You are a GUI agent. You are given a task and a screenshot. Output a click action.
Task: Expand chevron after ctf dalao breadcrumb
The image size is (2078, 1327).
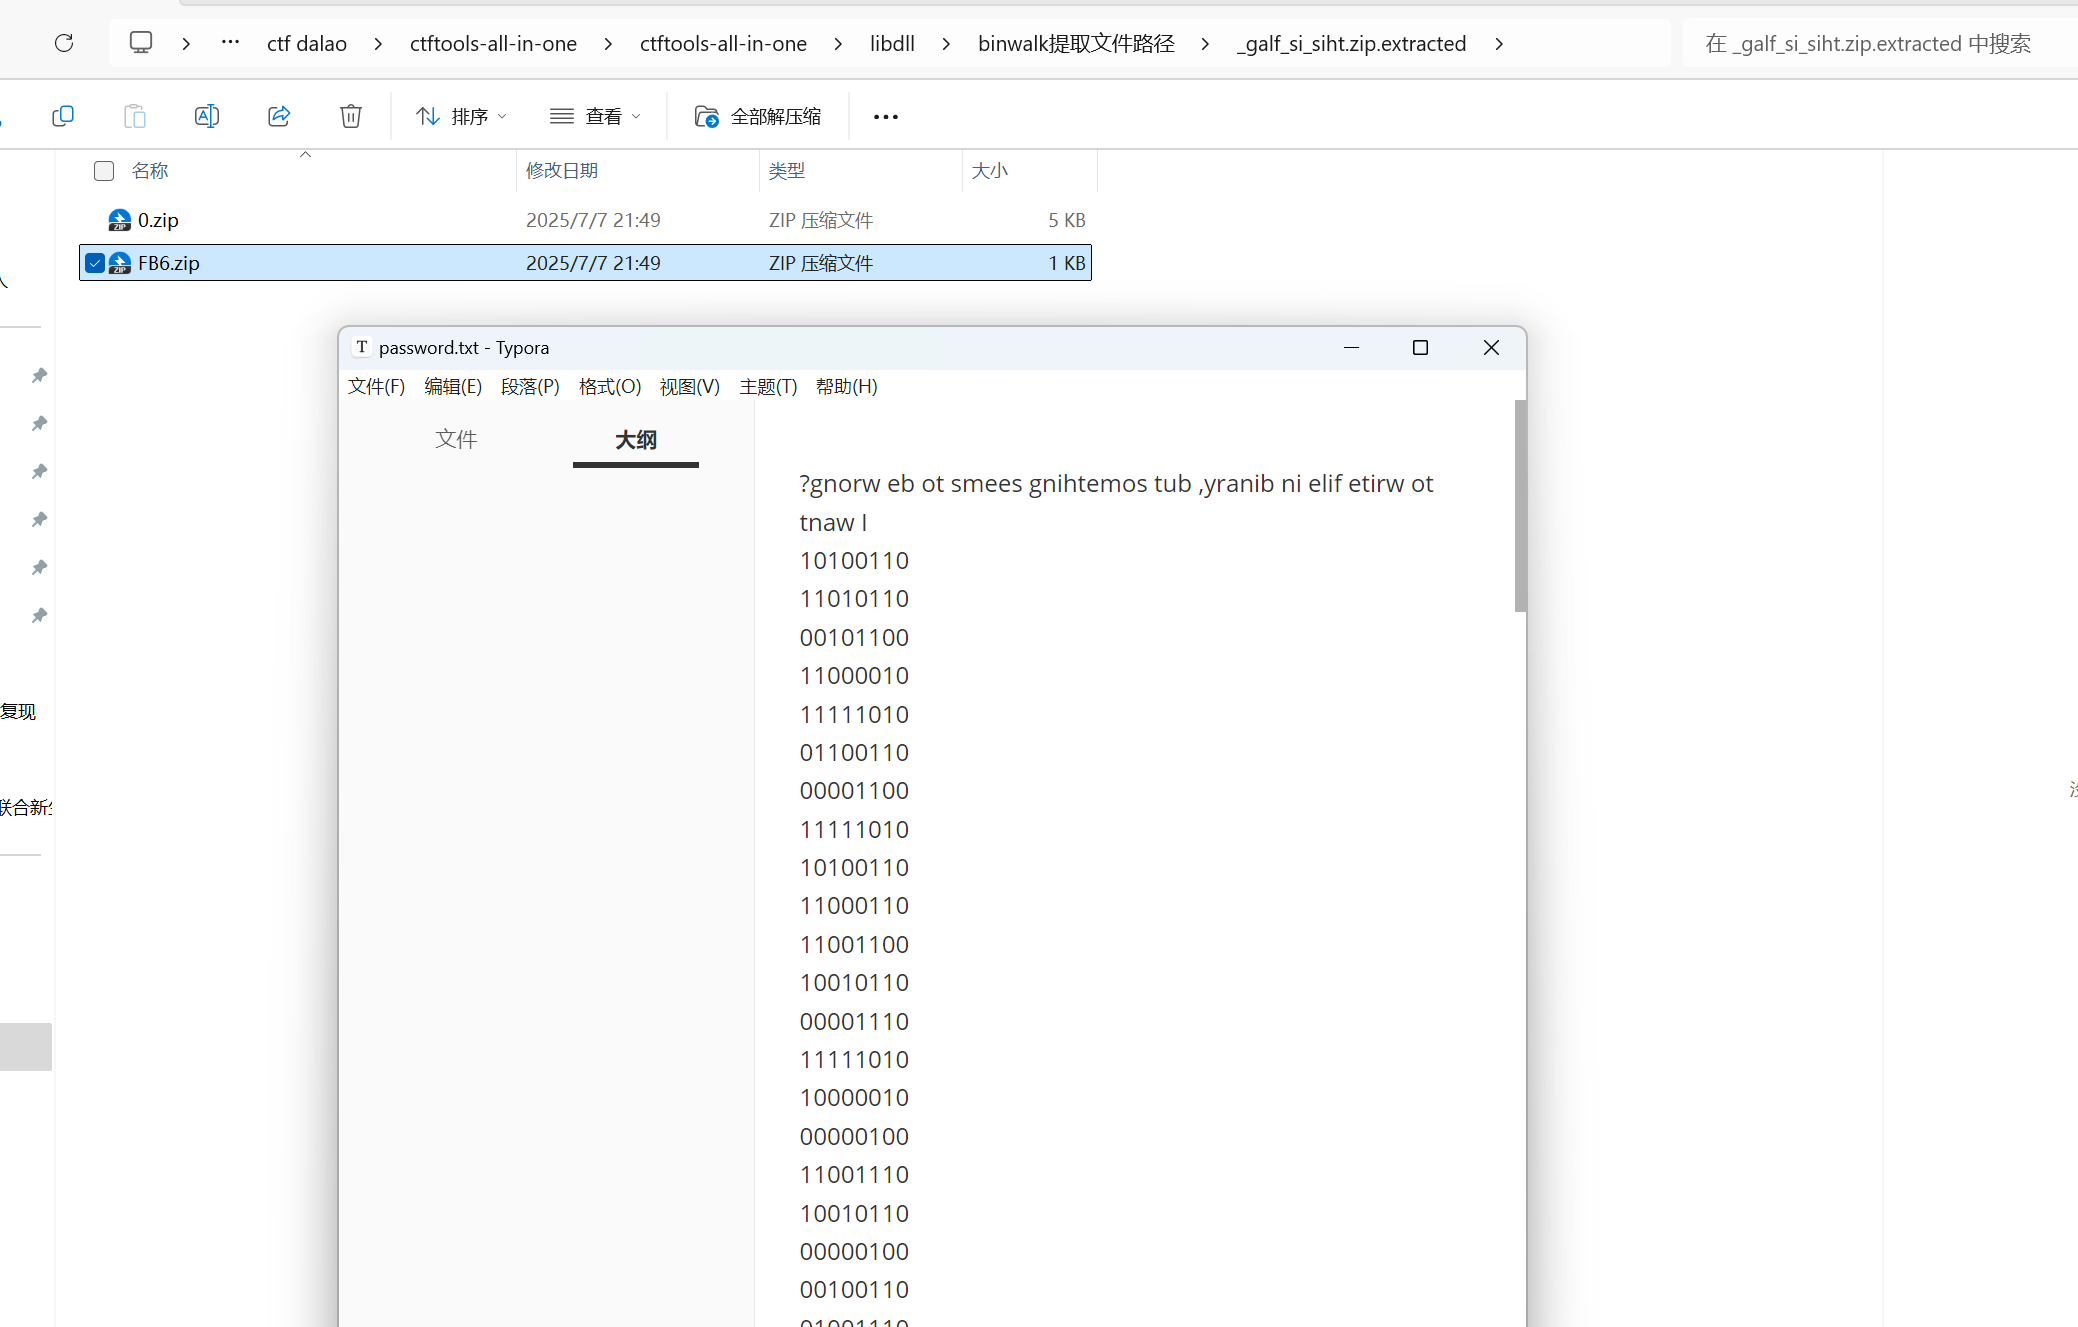point(378,43)
